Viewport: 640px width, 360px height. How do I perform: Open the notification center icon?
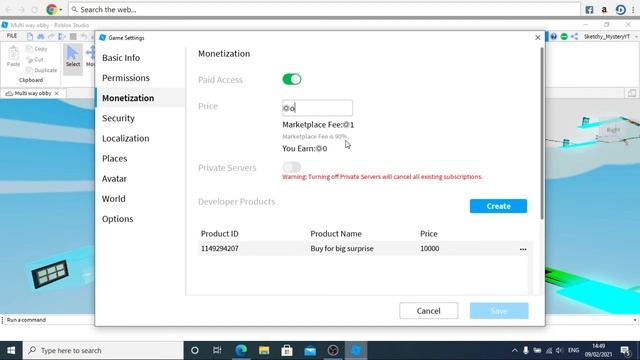click(625, 350)
